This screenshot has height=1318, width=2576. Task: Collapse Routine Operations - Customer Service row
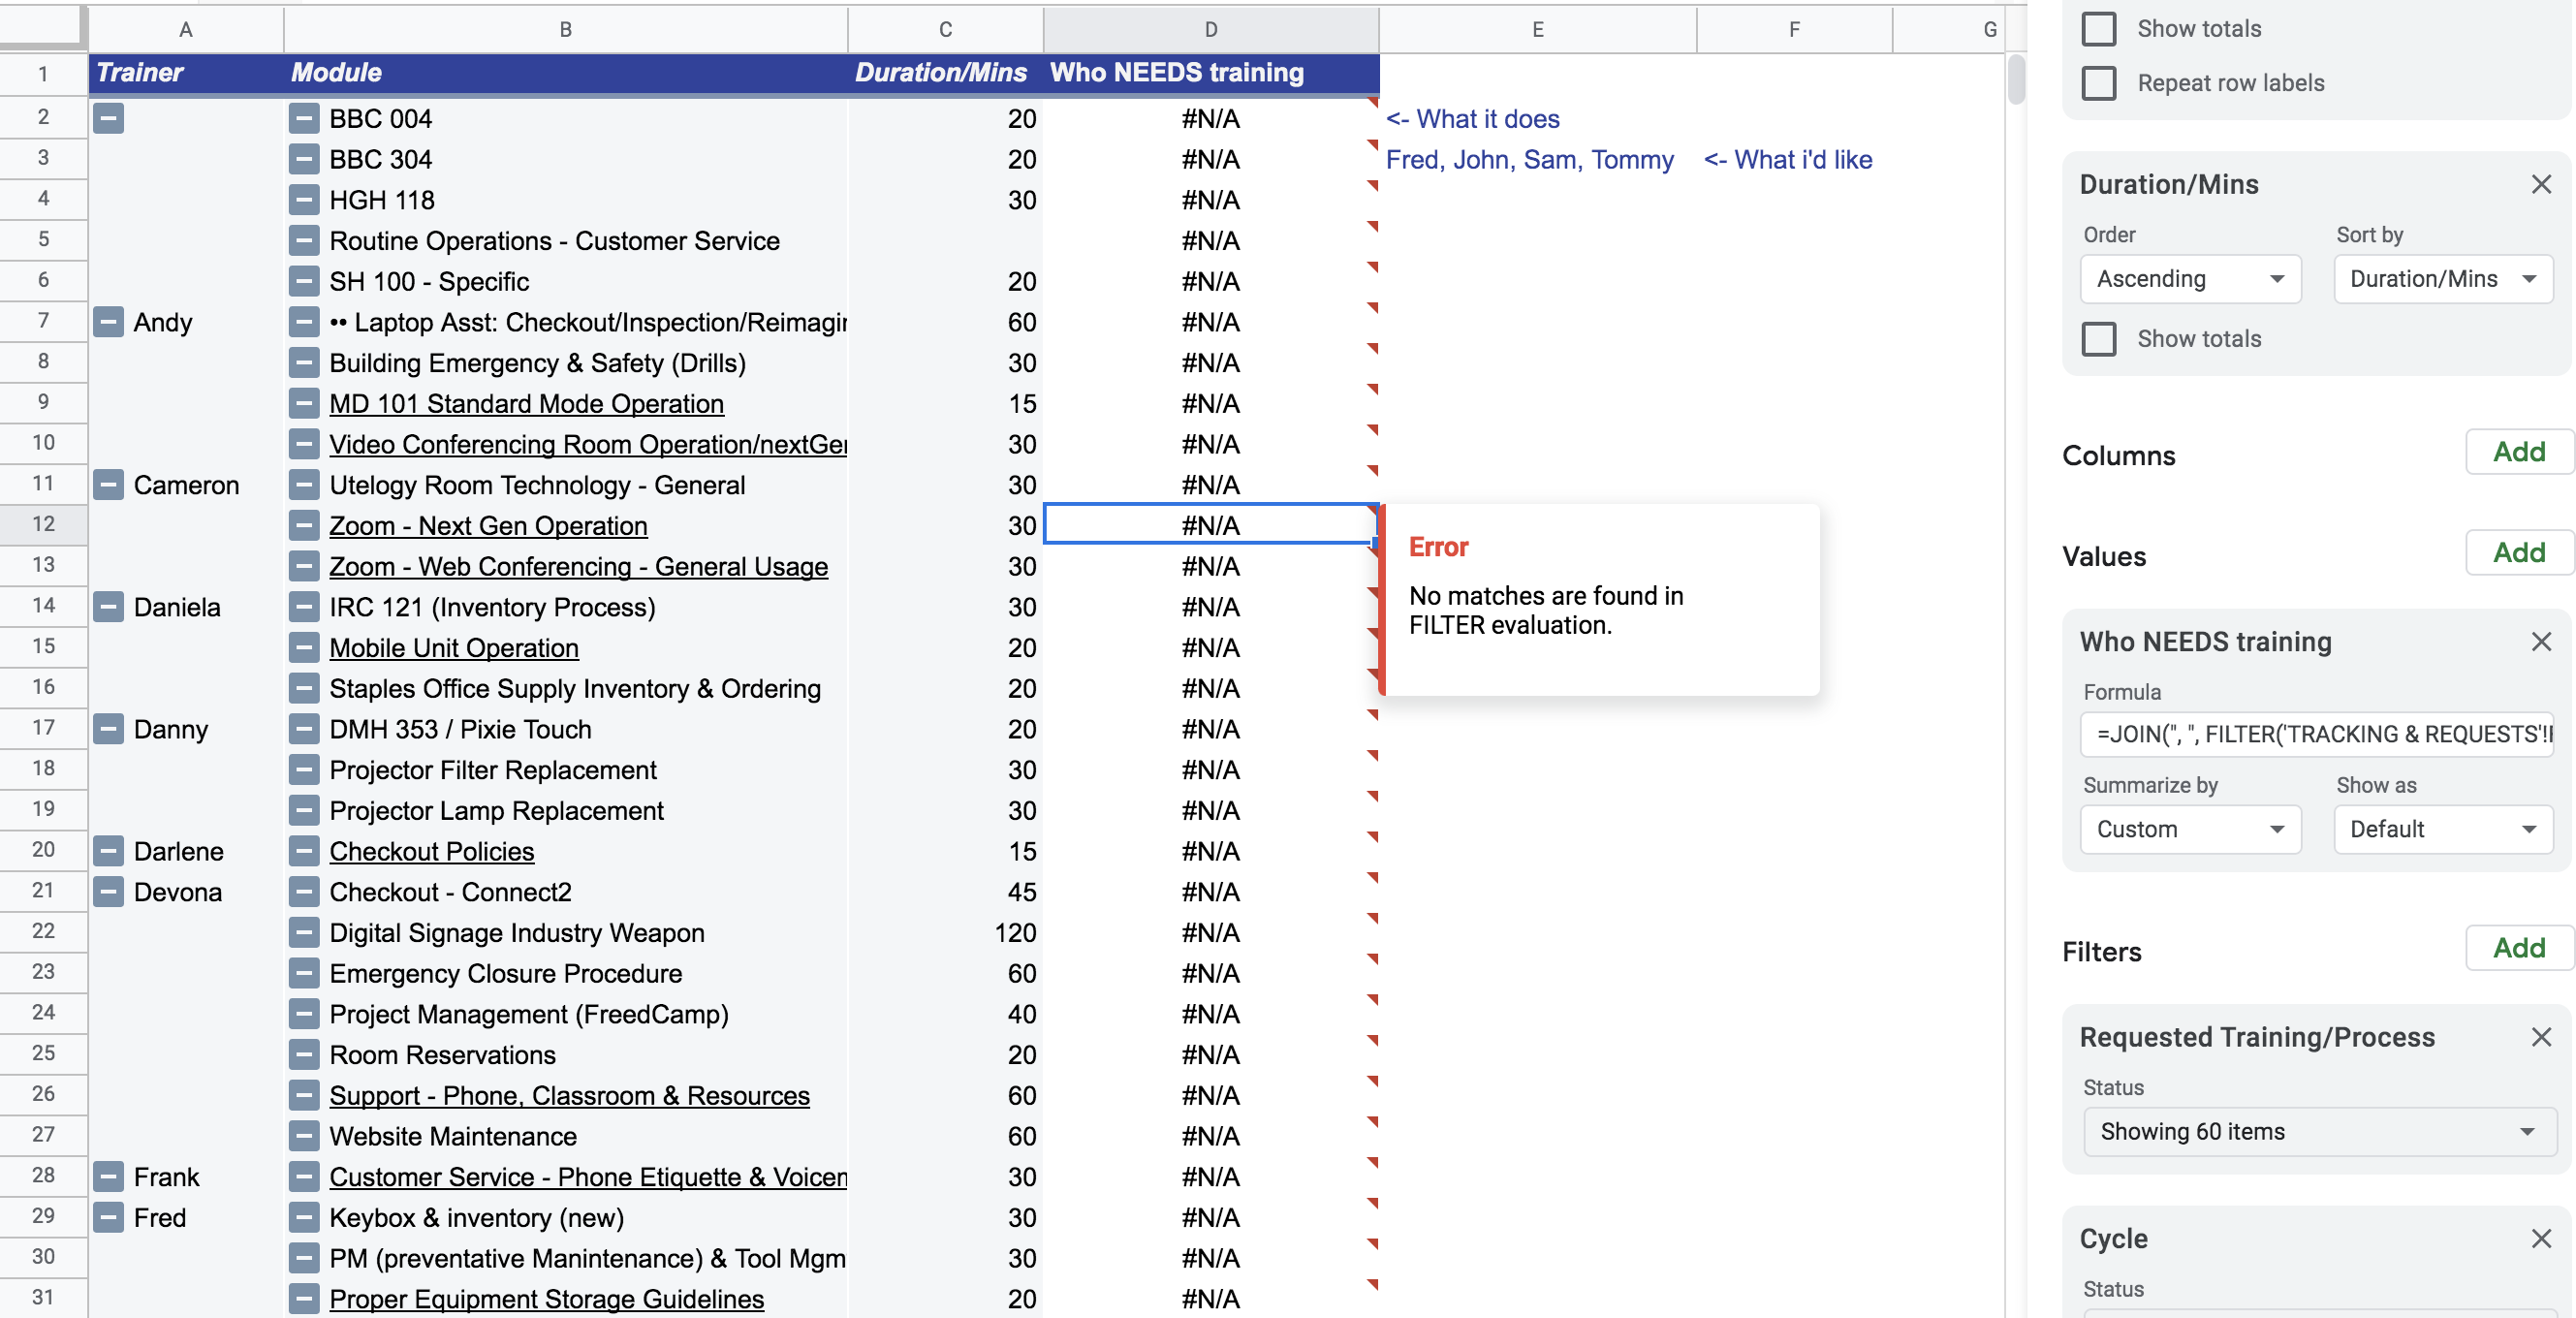[x=304, y=241]
